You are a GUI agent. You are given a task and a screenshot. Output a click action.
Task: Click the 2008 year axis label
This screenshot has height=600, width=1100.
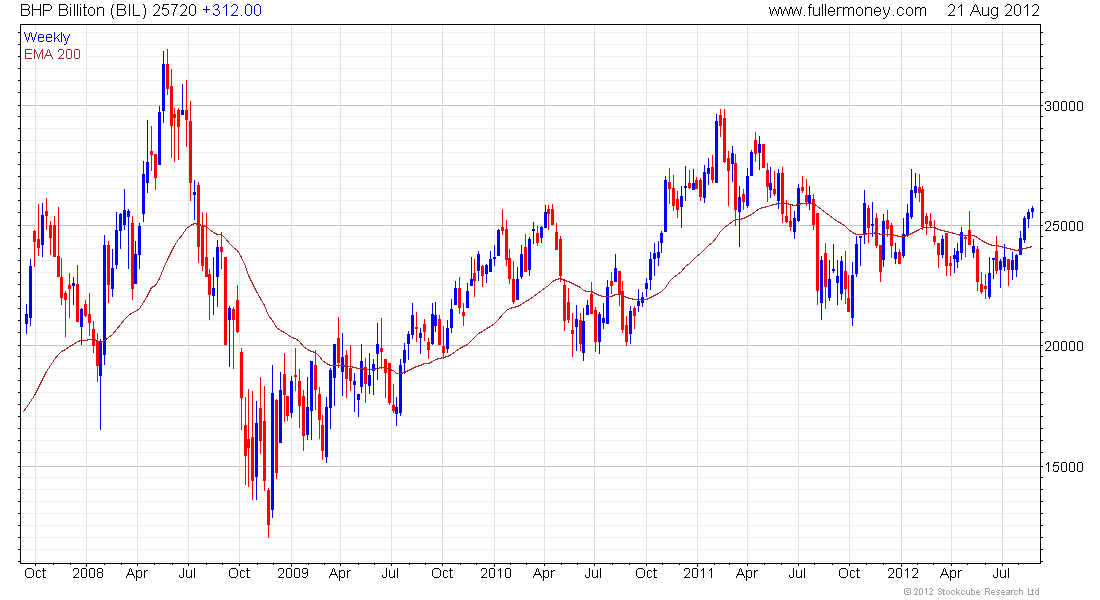tap(88, 573)
